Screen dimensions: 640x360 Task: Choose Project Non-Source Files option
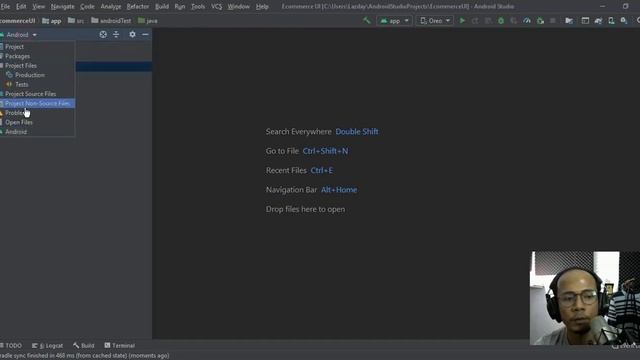(x=37, y=103)
